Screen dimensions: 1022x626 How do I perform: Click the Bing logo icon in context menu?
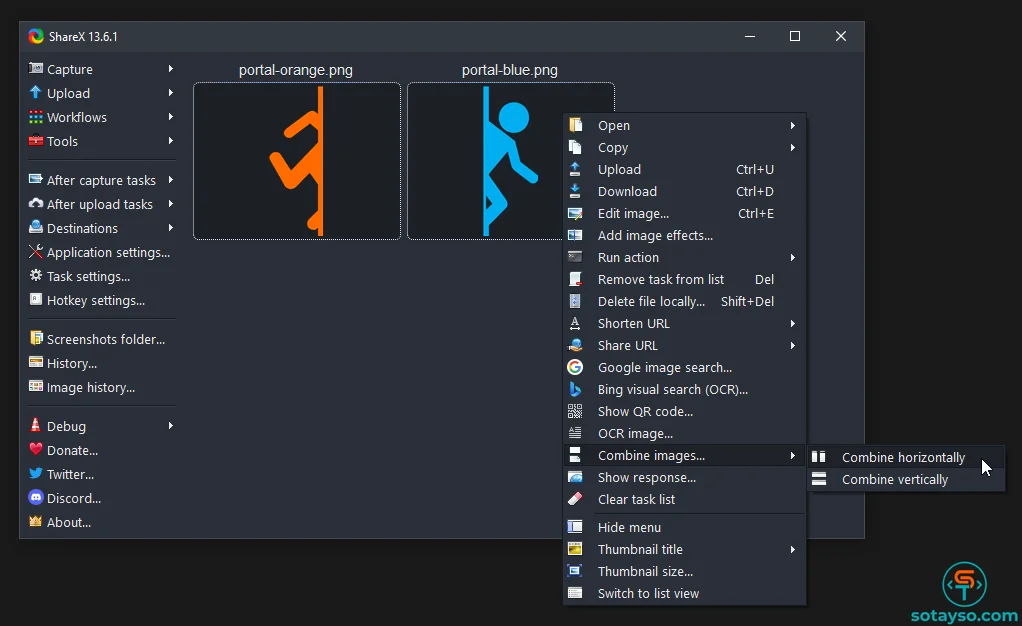pos(575,389)
